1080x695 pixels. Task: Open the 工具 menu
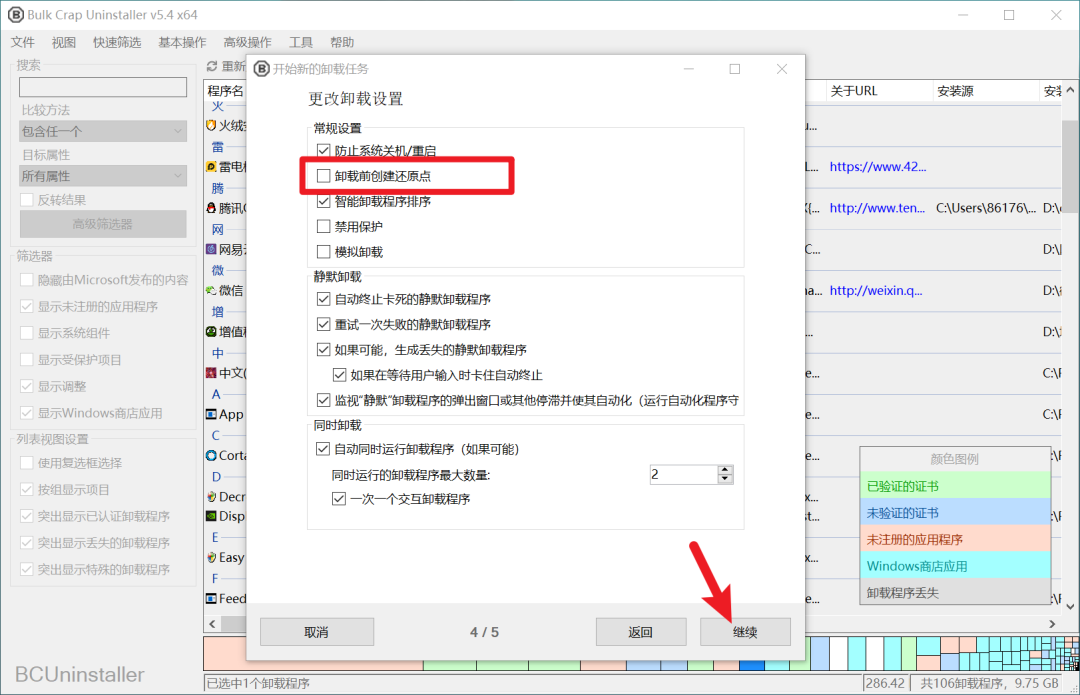[300, 42]
